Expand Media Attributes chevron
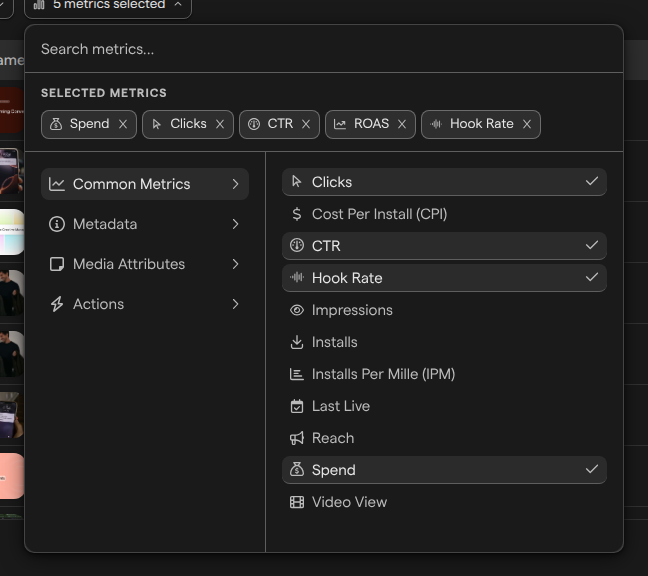648x576 pixels. pyautogui.click(x=236, y=264)
